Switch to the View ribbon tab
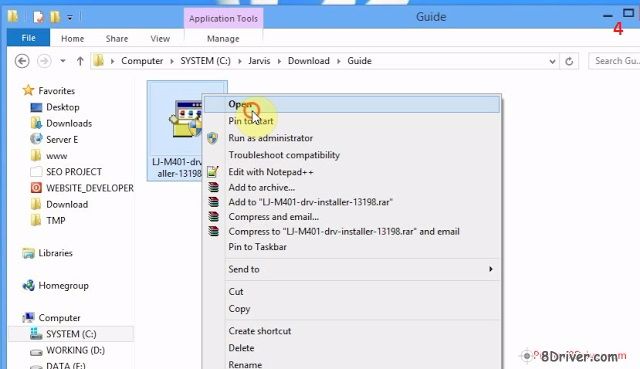The height and width of the screenshot is (369, 640). [x=160, y=38]
